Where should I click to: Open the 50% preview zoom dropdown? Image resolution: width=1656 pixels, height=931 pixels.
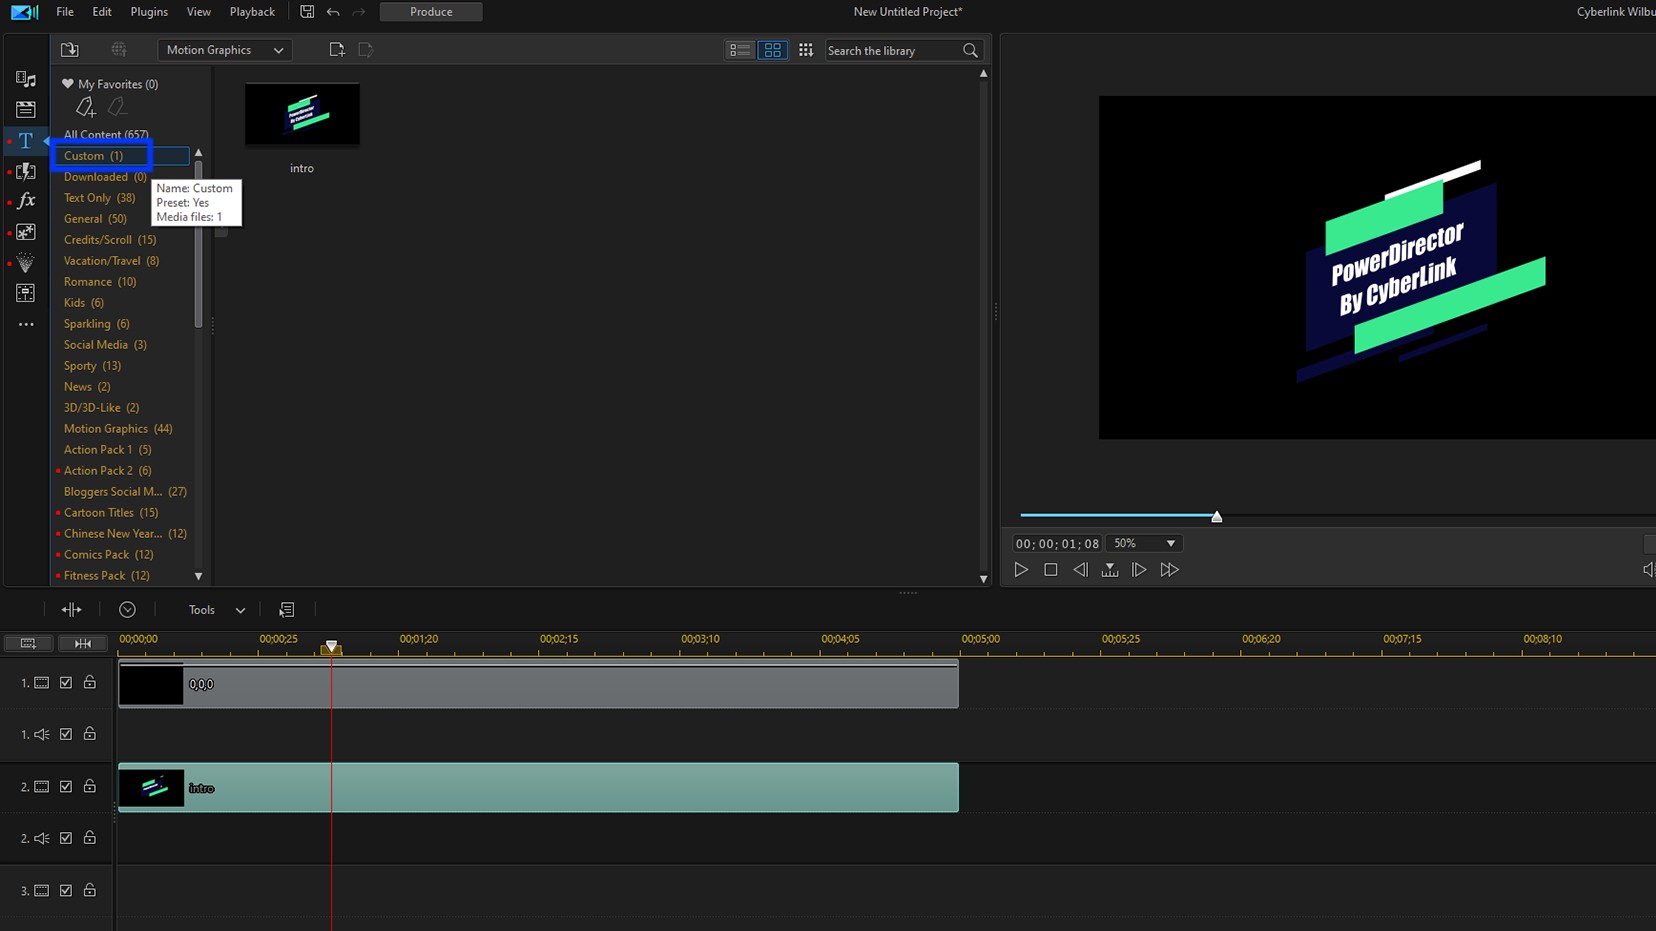(x=1144, y=543)
